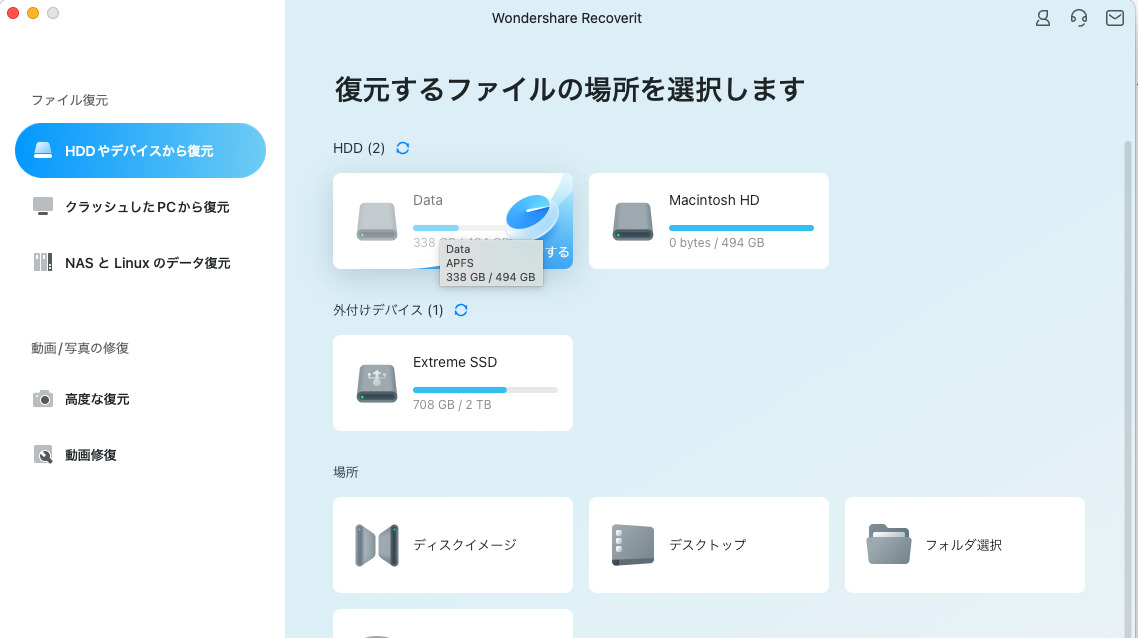Screen dimensions: 1138x638
Task: Select the Extreme SSD drive name
Action: (455, 362)
